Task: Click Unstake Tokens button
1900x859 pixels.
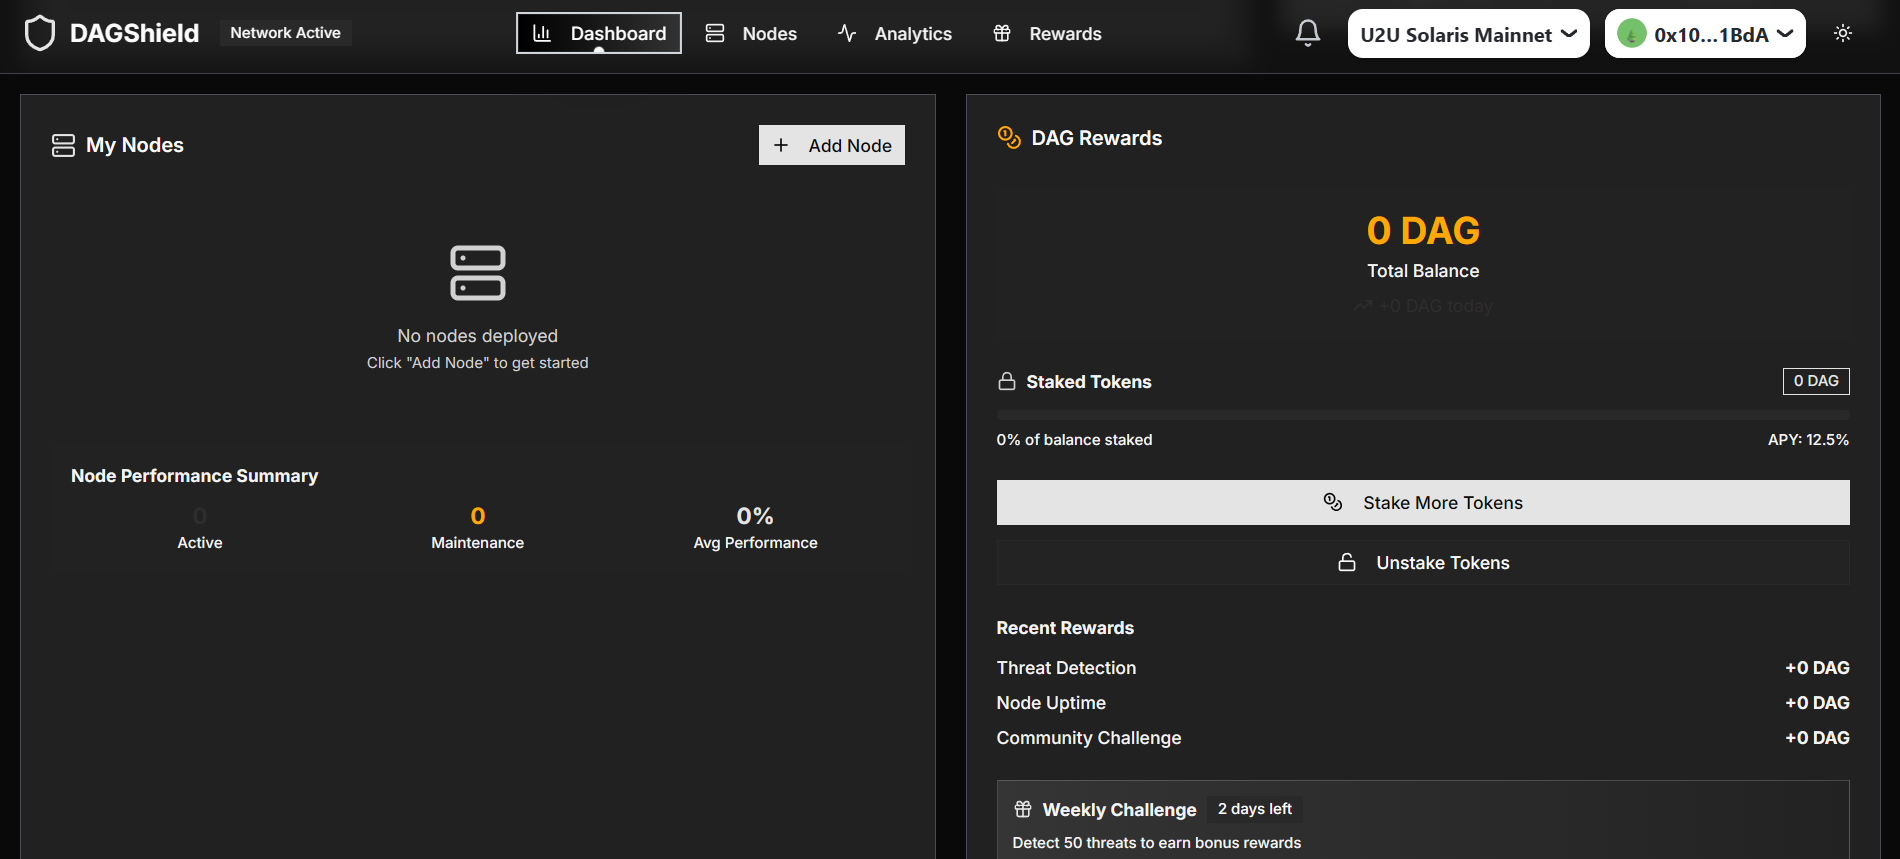Action: [x=1422, y=563]
